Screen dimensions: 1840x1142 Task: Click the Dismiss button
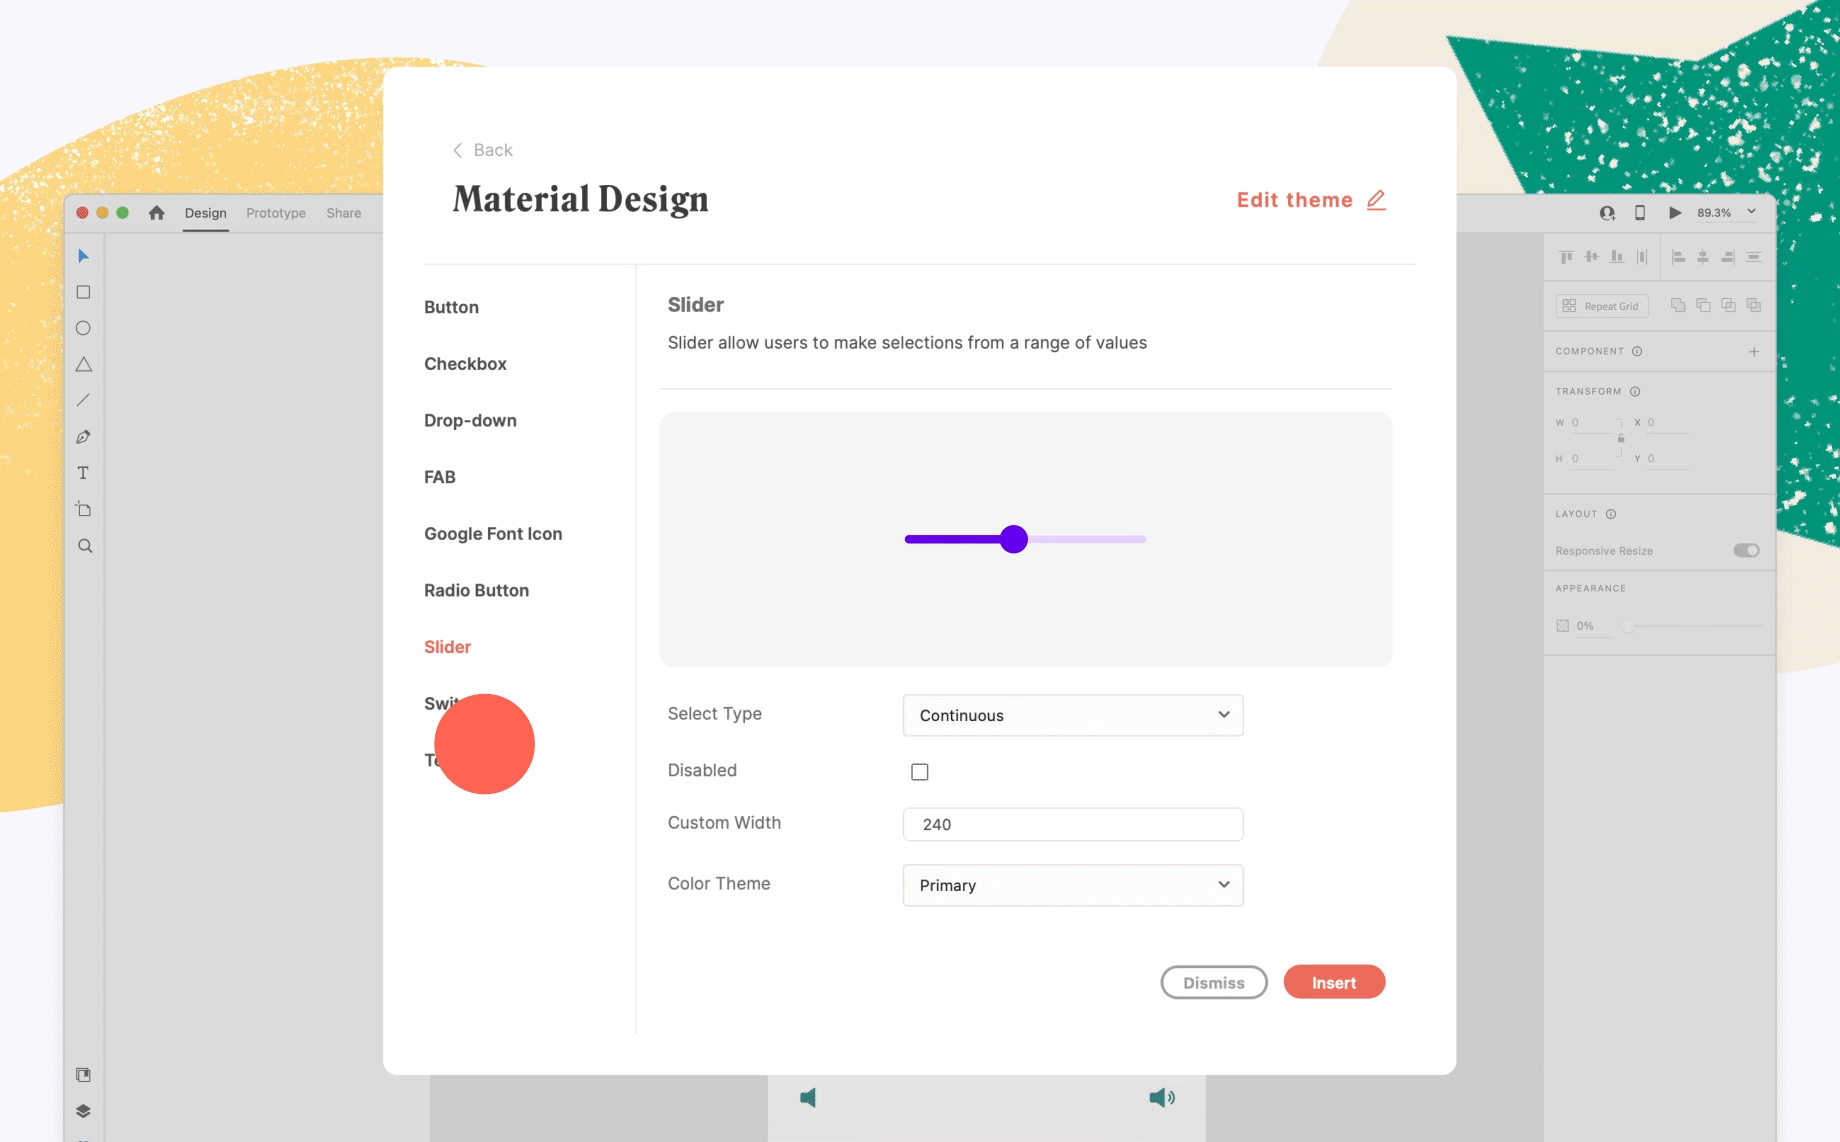(x=1213, y=983)
